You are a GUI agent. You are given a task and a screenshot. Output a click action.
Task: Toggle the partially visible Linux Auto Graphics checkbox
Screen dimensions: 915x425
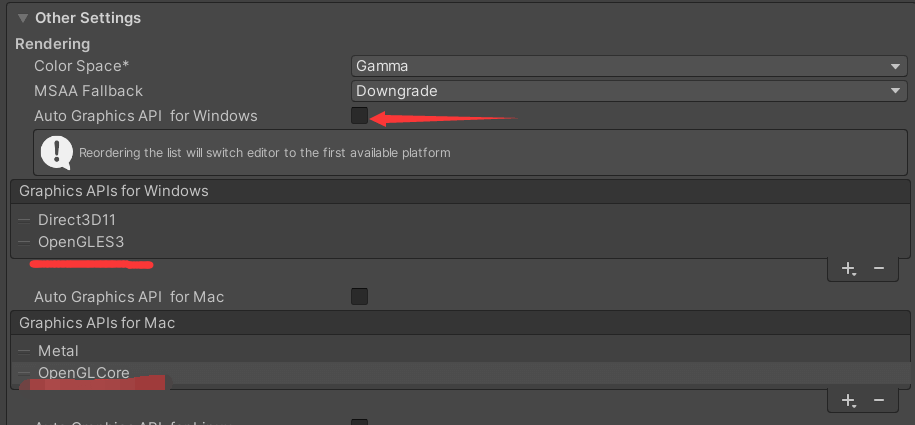click(359, 422)
